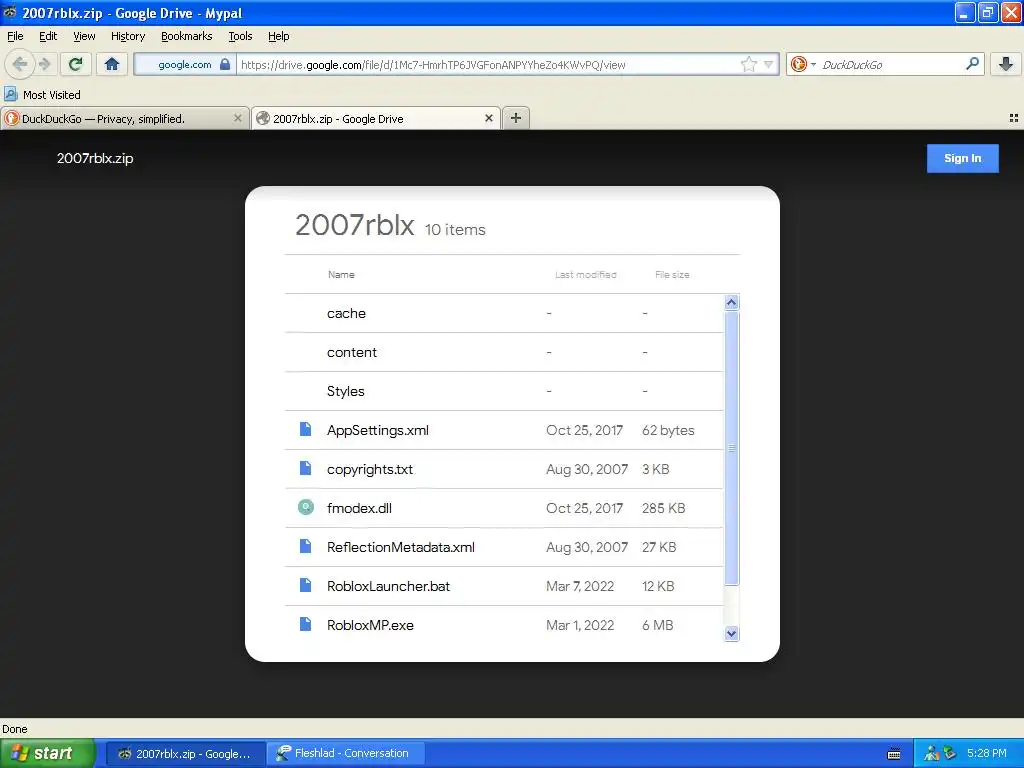This screenshot has height=768, width=1024.
Task: Go forward with the forward arrow button
Action: (44, 64)
